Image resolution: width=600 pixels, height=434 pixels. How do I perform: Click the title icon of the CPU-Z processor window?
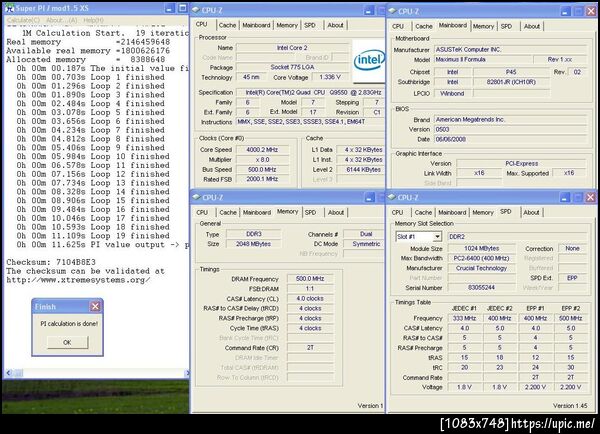click(x=196, y=10)
